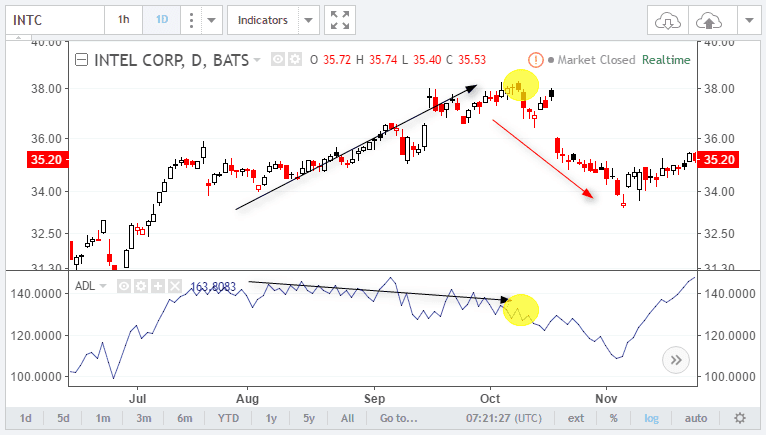The image size is (766, 435).
Task: Switch to the 1h interval
Action: pyautogui.click(x=124, y=20)
